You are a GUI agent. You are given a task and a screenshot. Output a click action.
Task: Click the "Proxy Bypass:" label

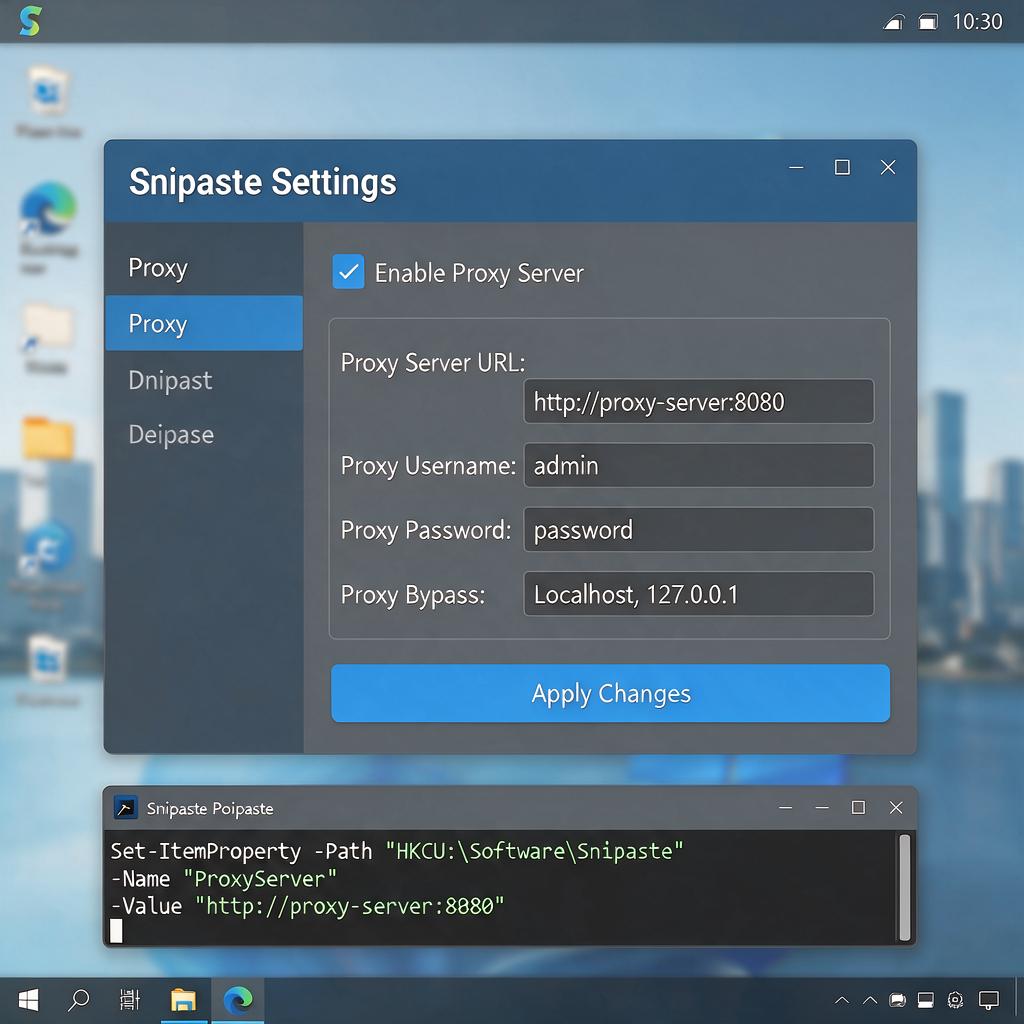pyautogui.click(x=413, y=595)
